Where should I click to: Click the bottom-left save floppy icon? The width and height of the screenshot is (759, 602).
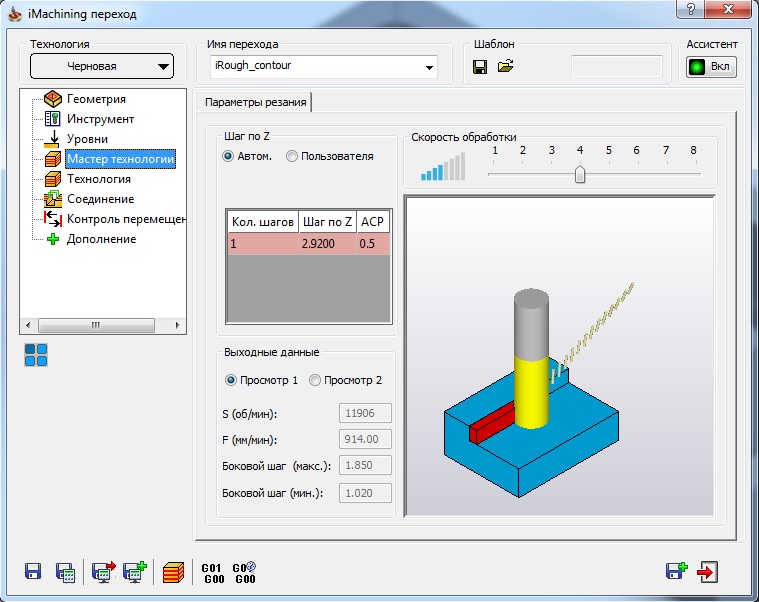click(x=33, y=572)
